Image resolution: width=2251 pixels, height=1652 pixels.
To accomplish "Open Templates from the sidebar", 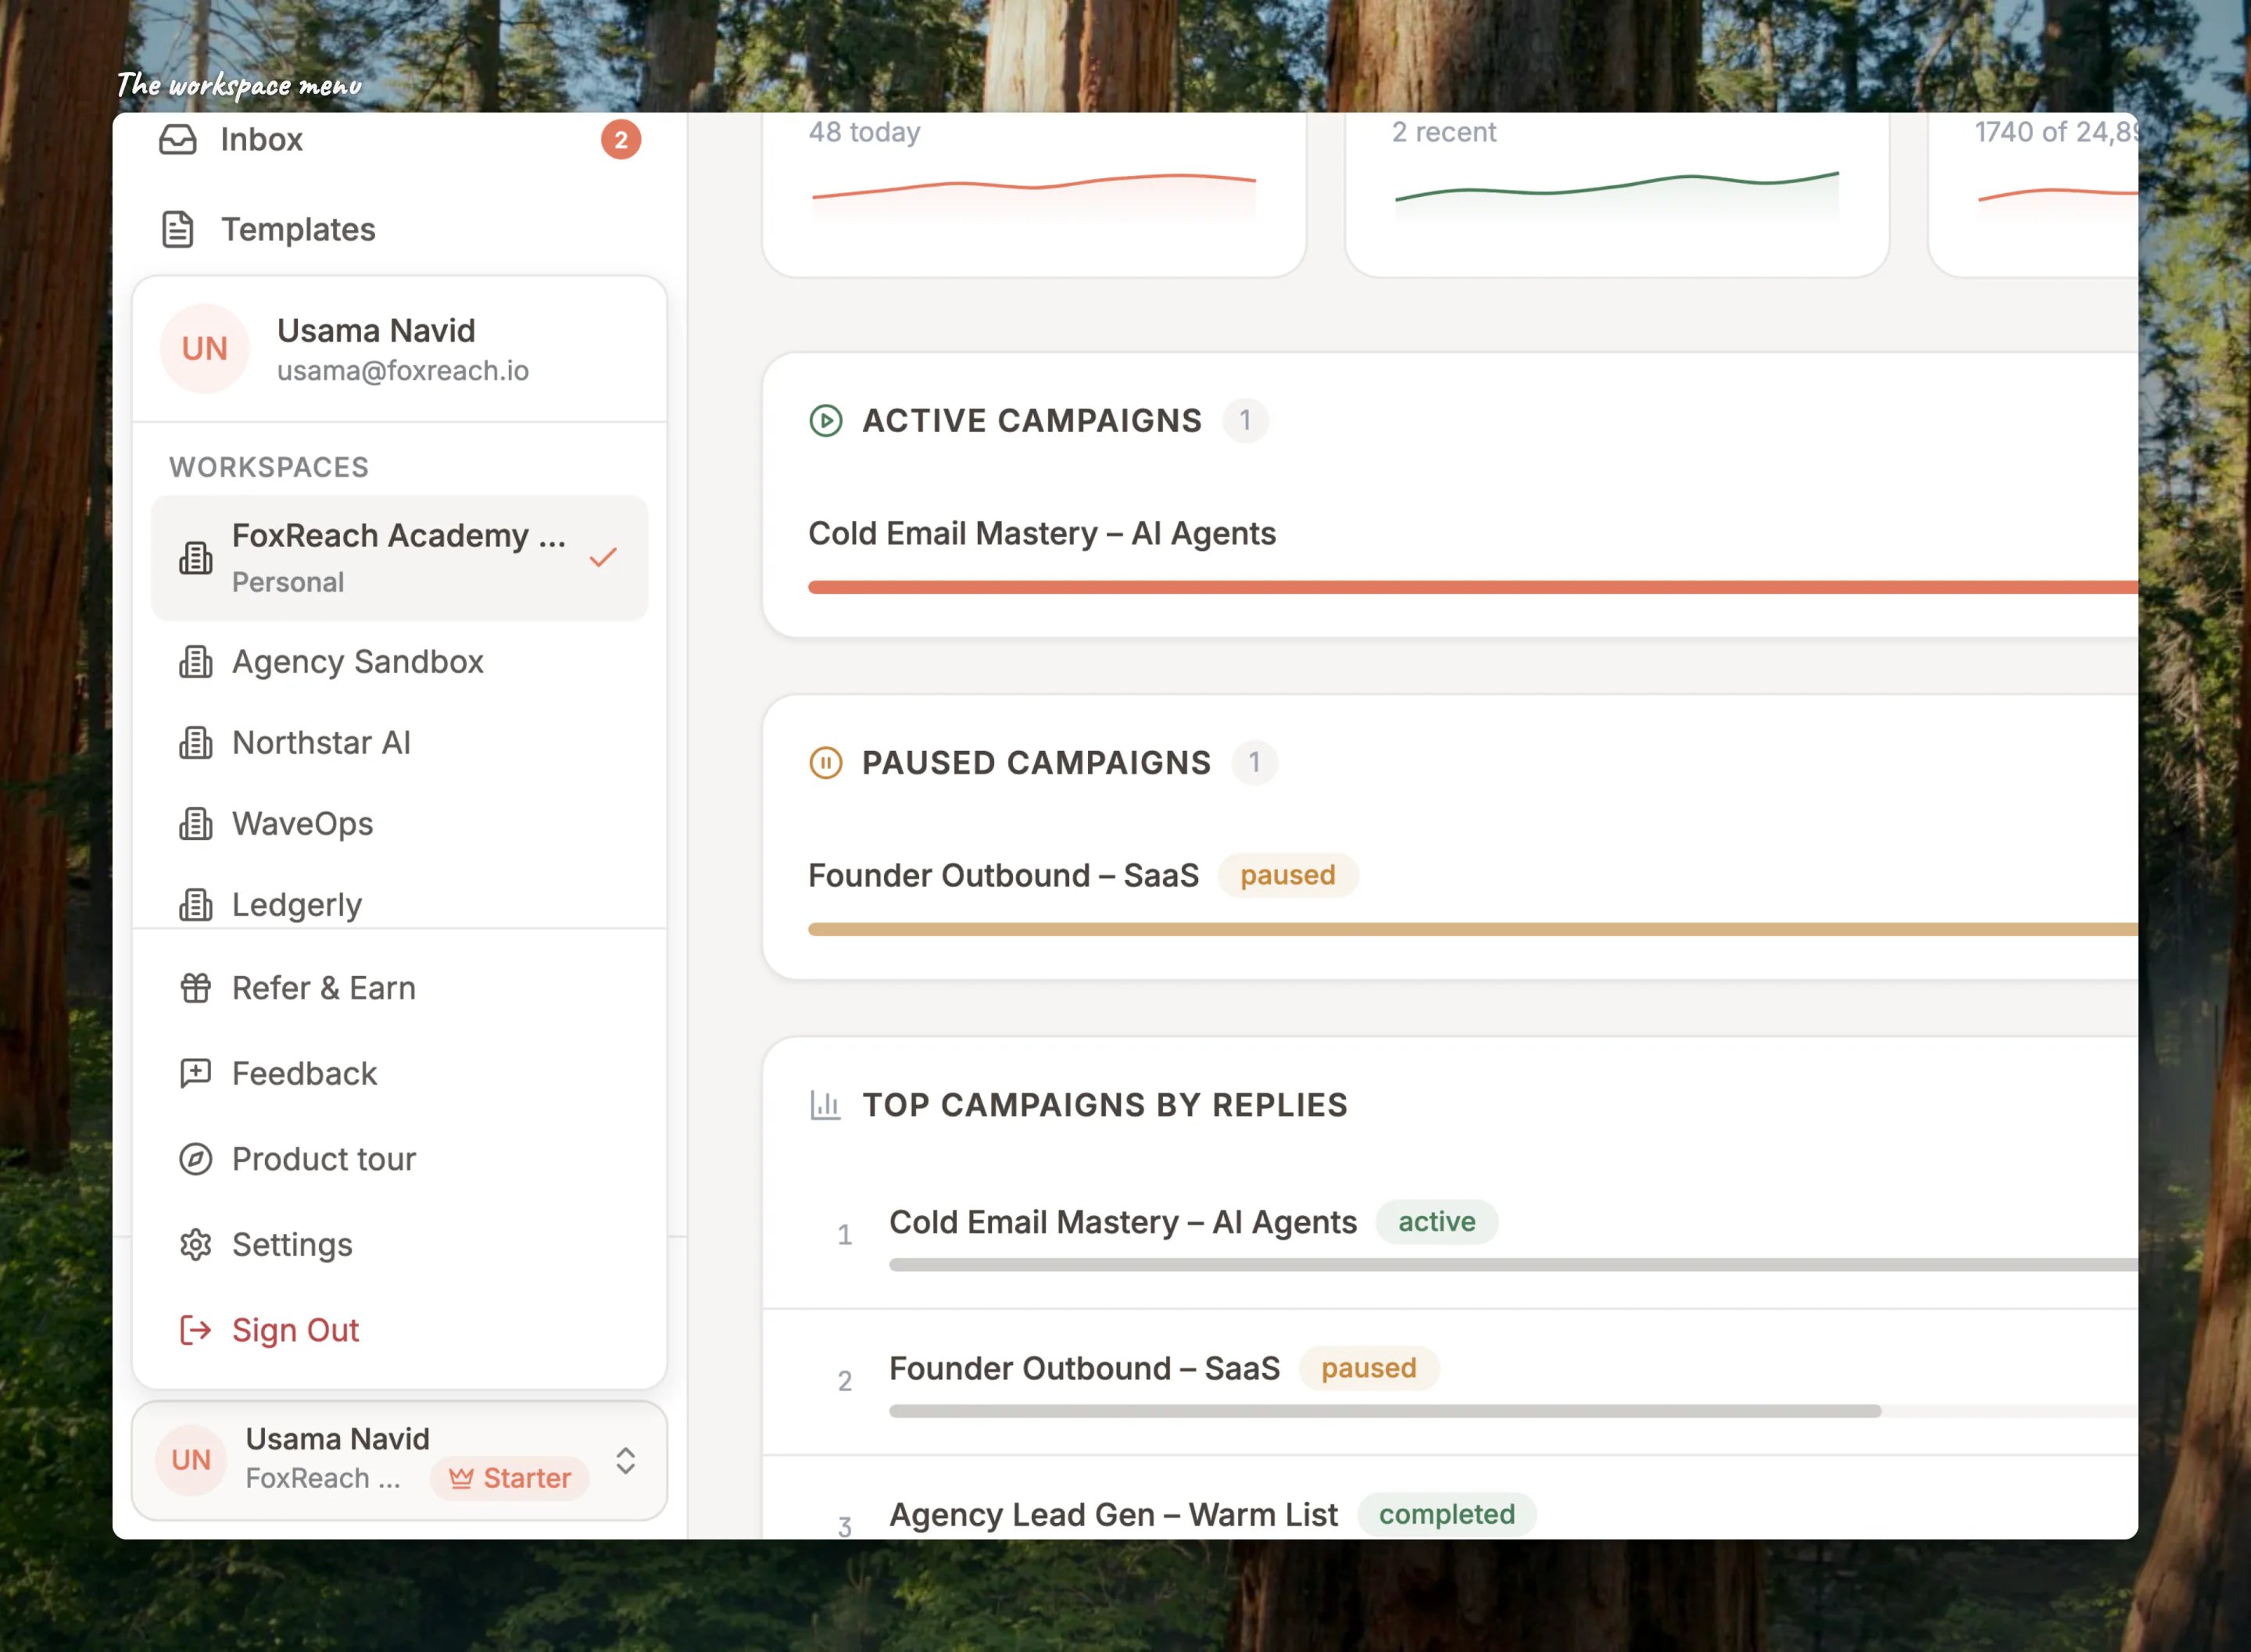I will pos(399,229).
